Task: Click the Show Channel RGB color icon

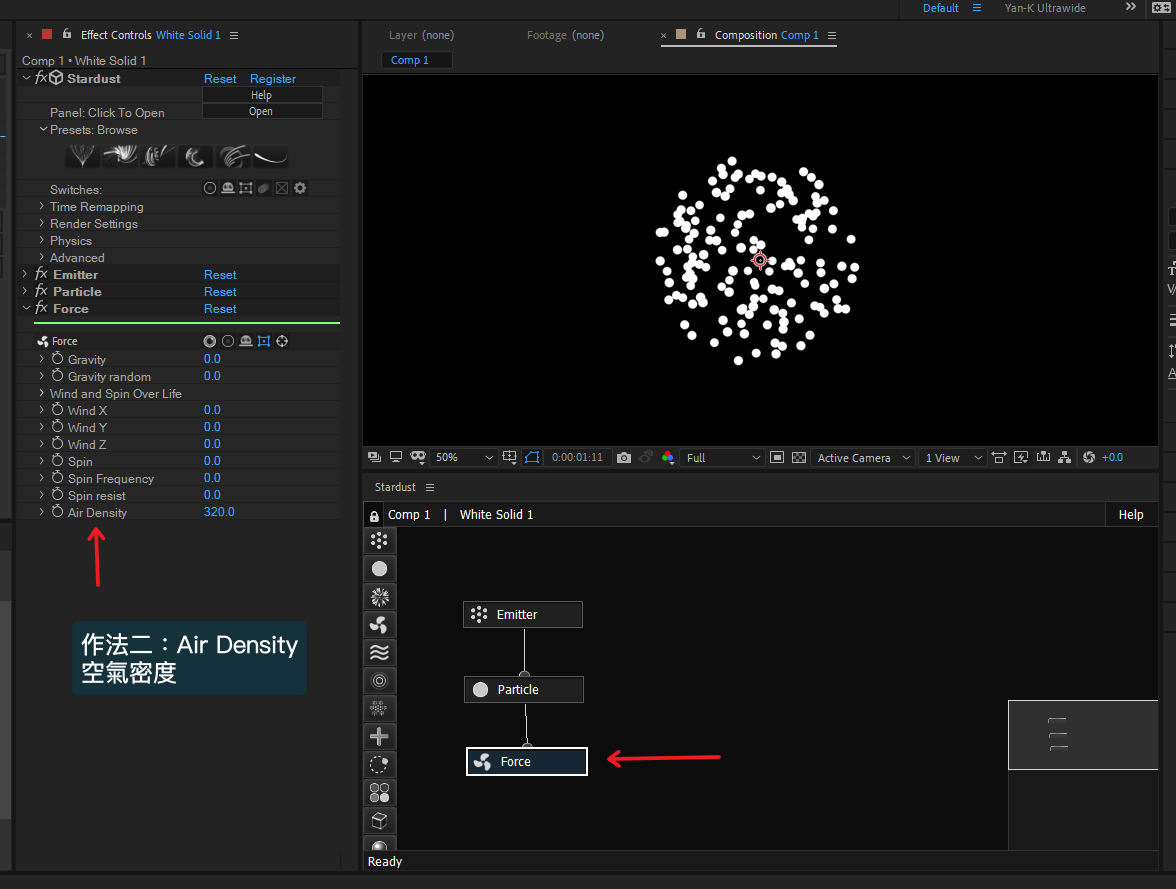Action: click(667, 458)
